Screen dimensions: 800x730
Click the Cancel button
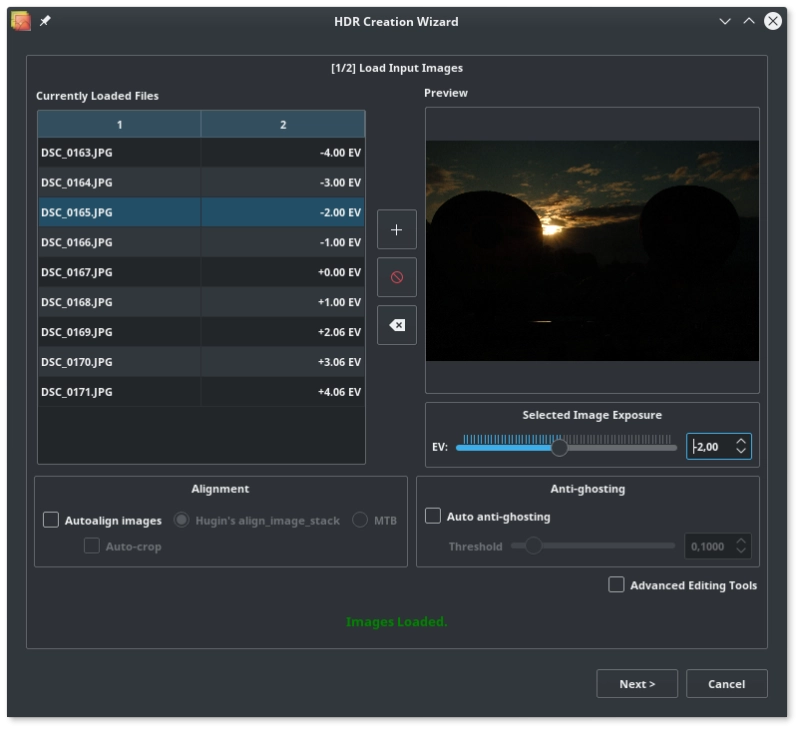click(727, 684)
